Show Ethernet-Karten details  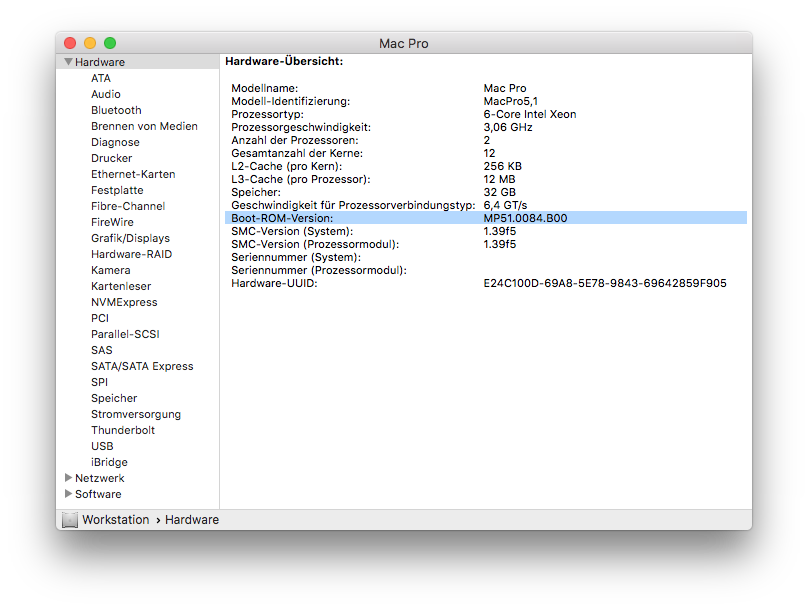point(133,174)
